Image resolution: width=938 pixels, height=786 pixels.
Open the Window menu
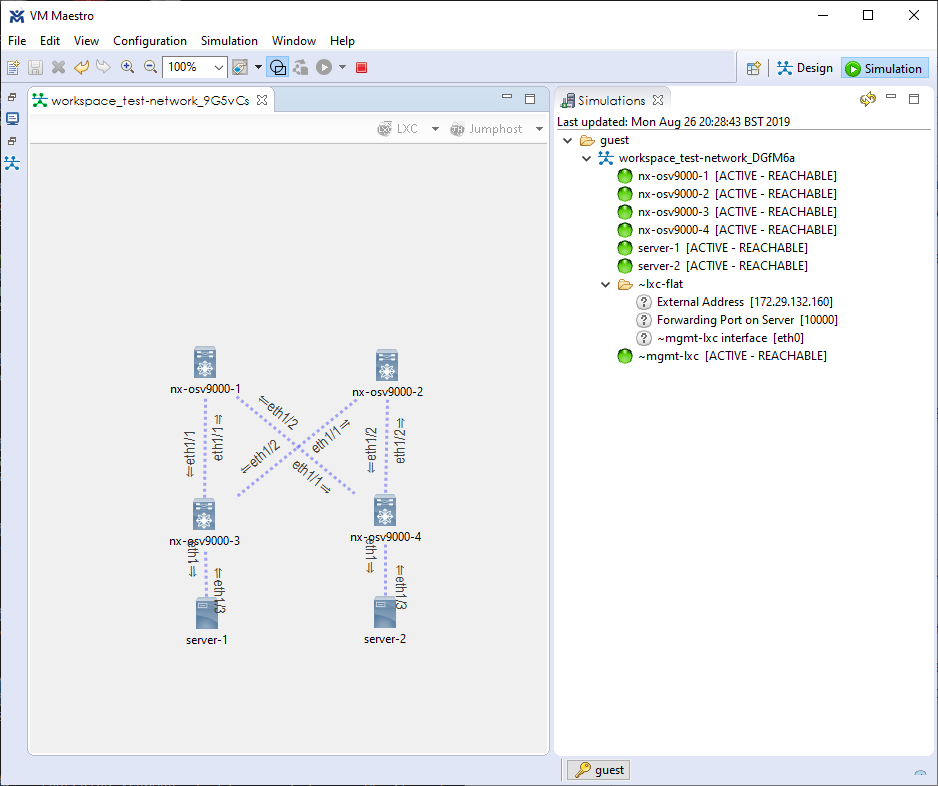click(x=294, y=41)
